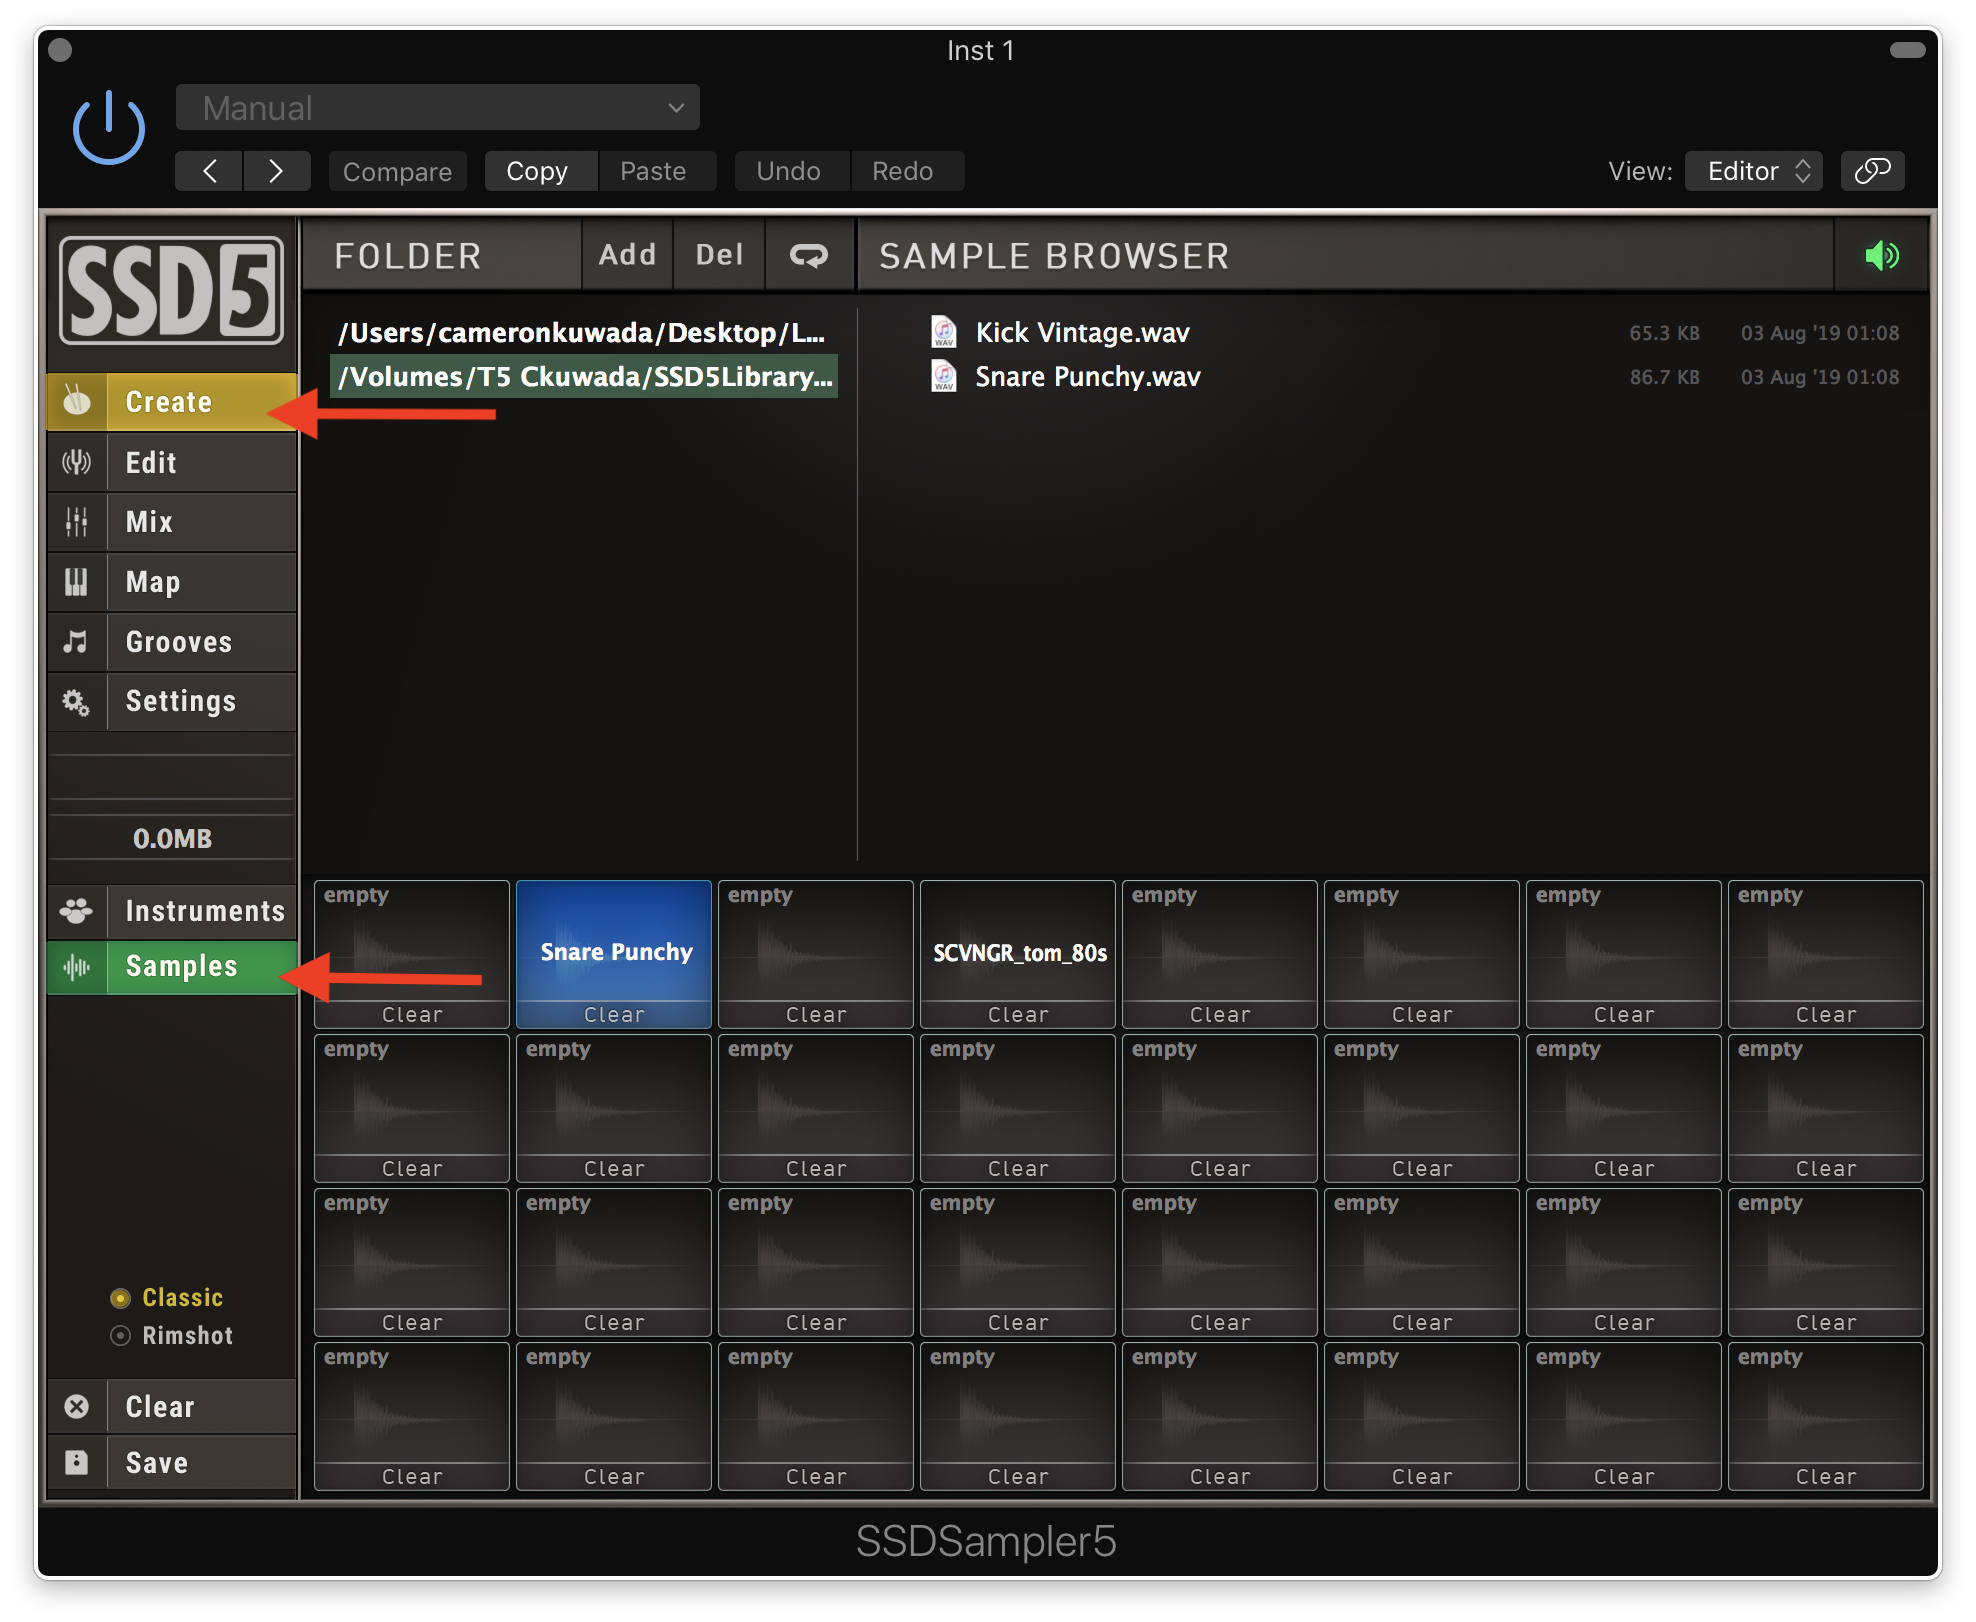Screen dimensions: 1976x1622
Task: Click the Clear X circle icon
Action: pos(76,1407)
